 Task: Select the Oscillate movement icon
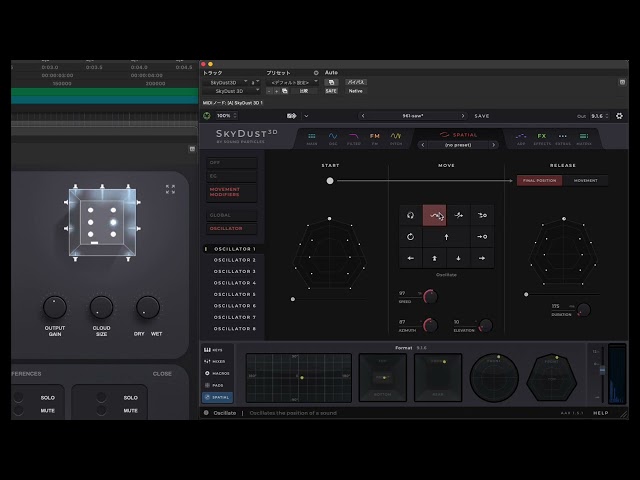pyautogui.click(x=434, y=216)
